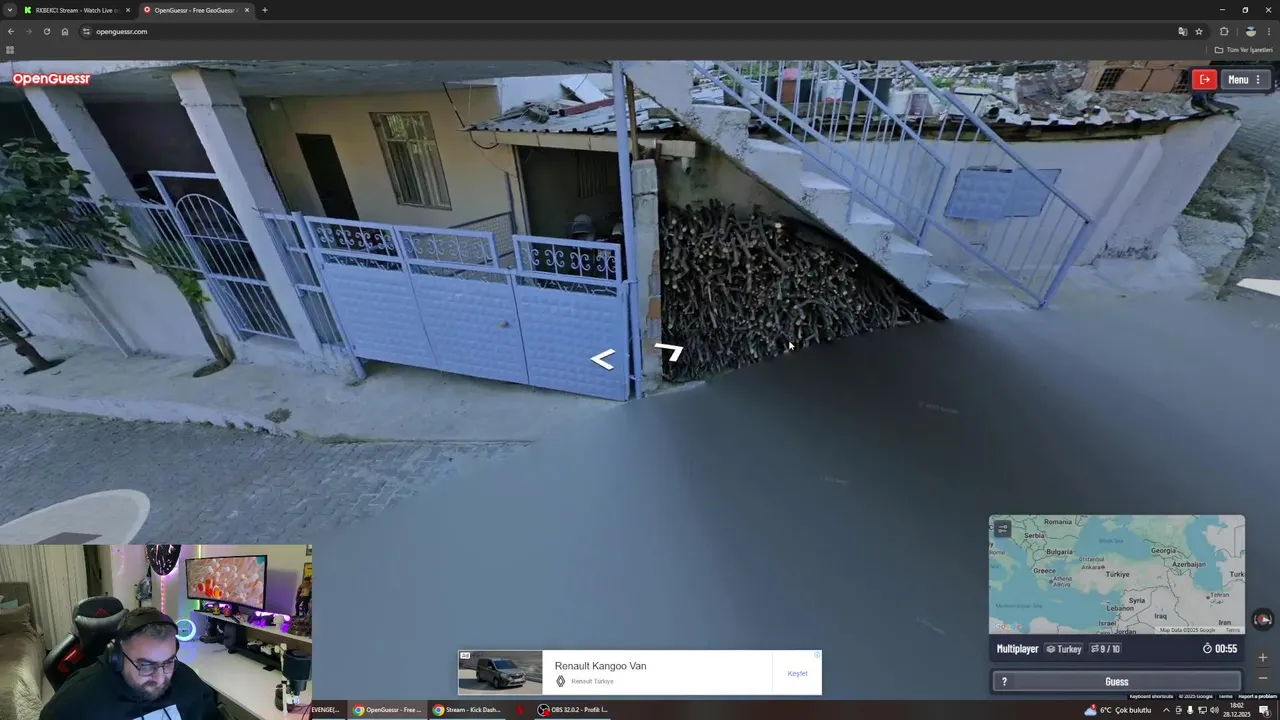
Task: Click the network tray icon
Action: 1202,710
